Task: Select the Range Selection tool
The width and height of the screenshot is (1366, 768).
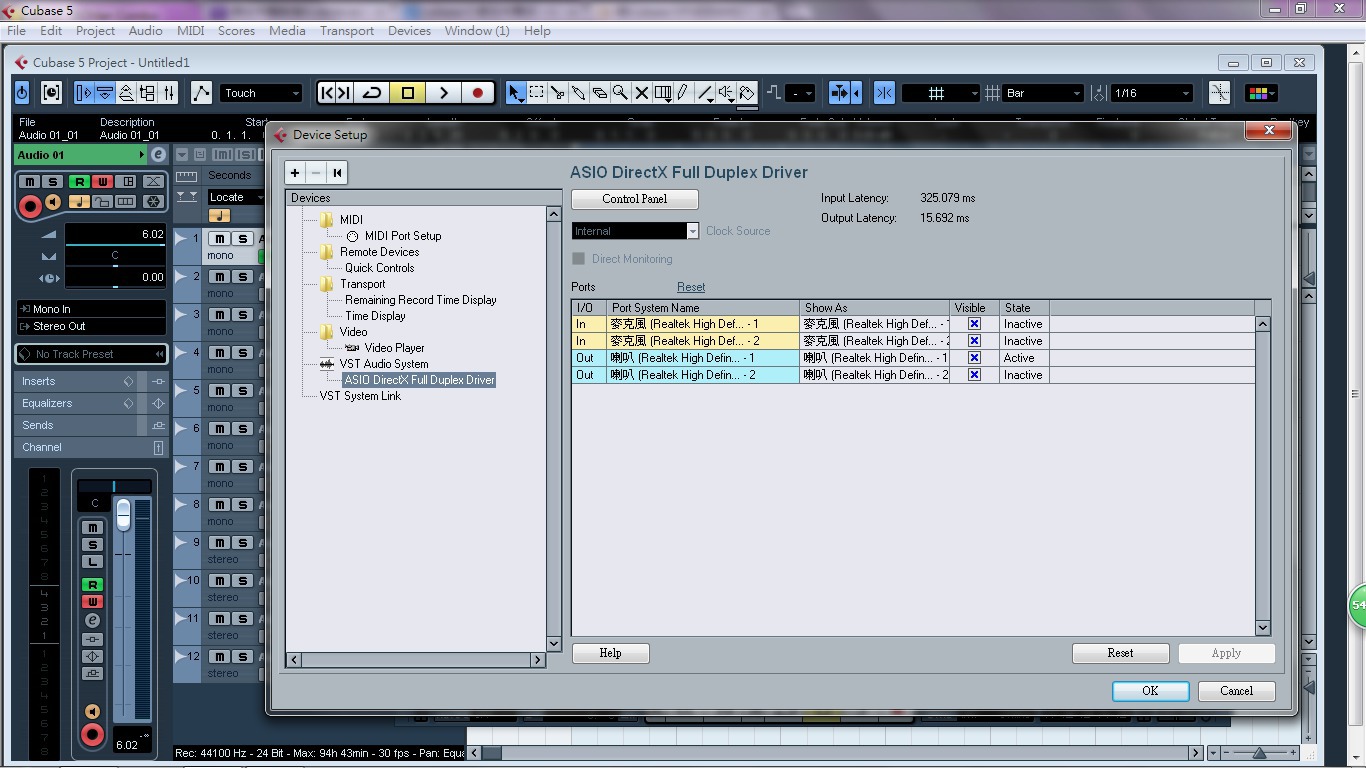Action: click(537, 93)
